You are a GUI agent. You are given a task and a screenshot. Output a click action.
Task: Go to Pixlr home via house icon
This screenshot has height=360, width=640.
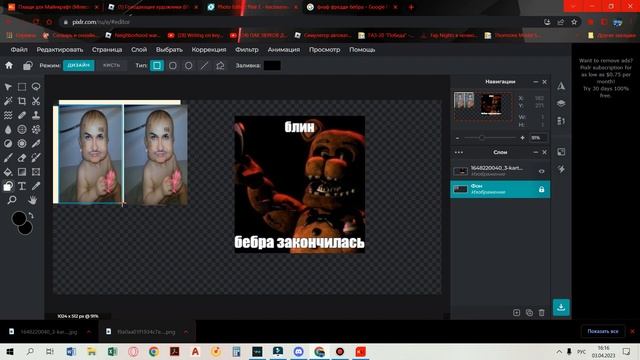9,65
